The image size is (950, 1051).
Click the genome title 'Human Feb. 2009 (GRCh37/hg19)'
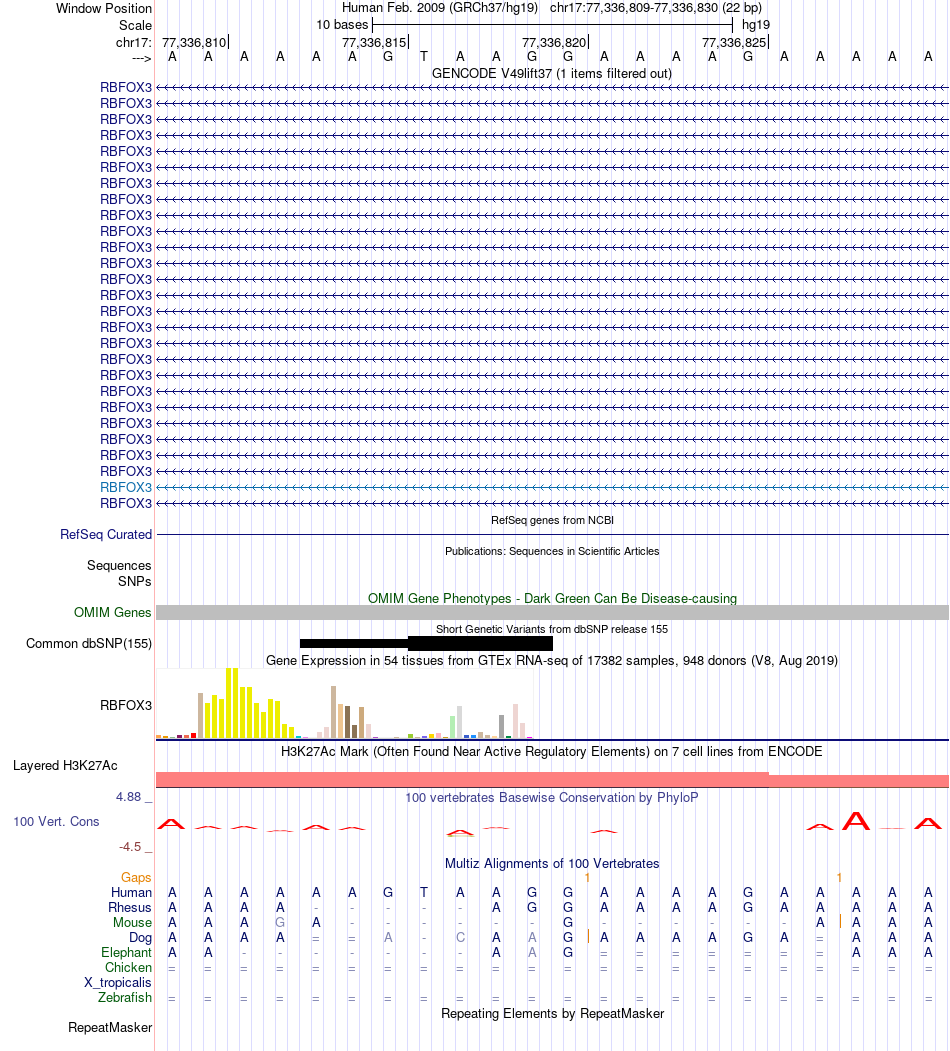pyautogui.click(x=440, y=8)
